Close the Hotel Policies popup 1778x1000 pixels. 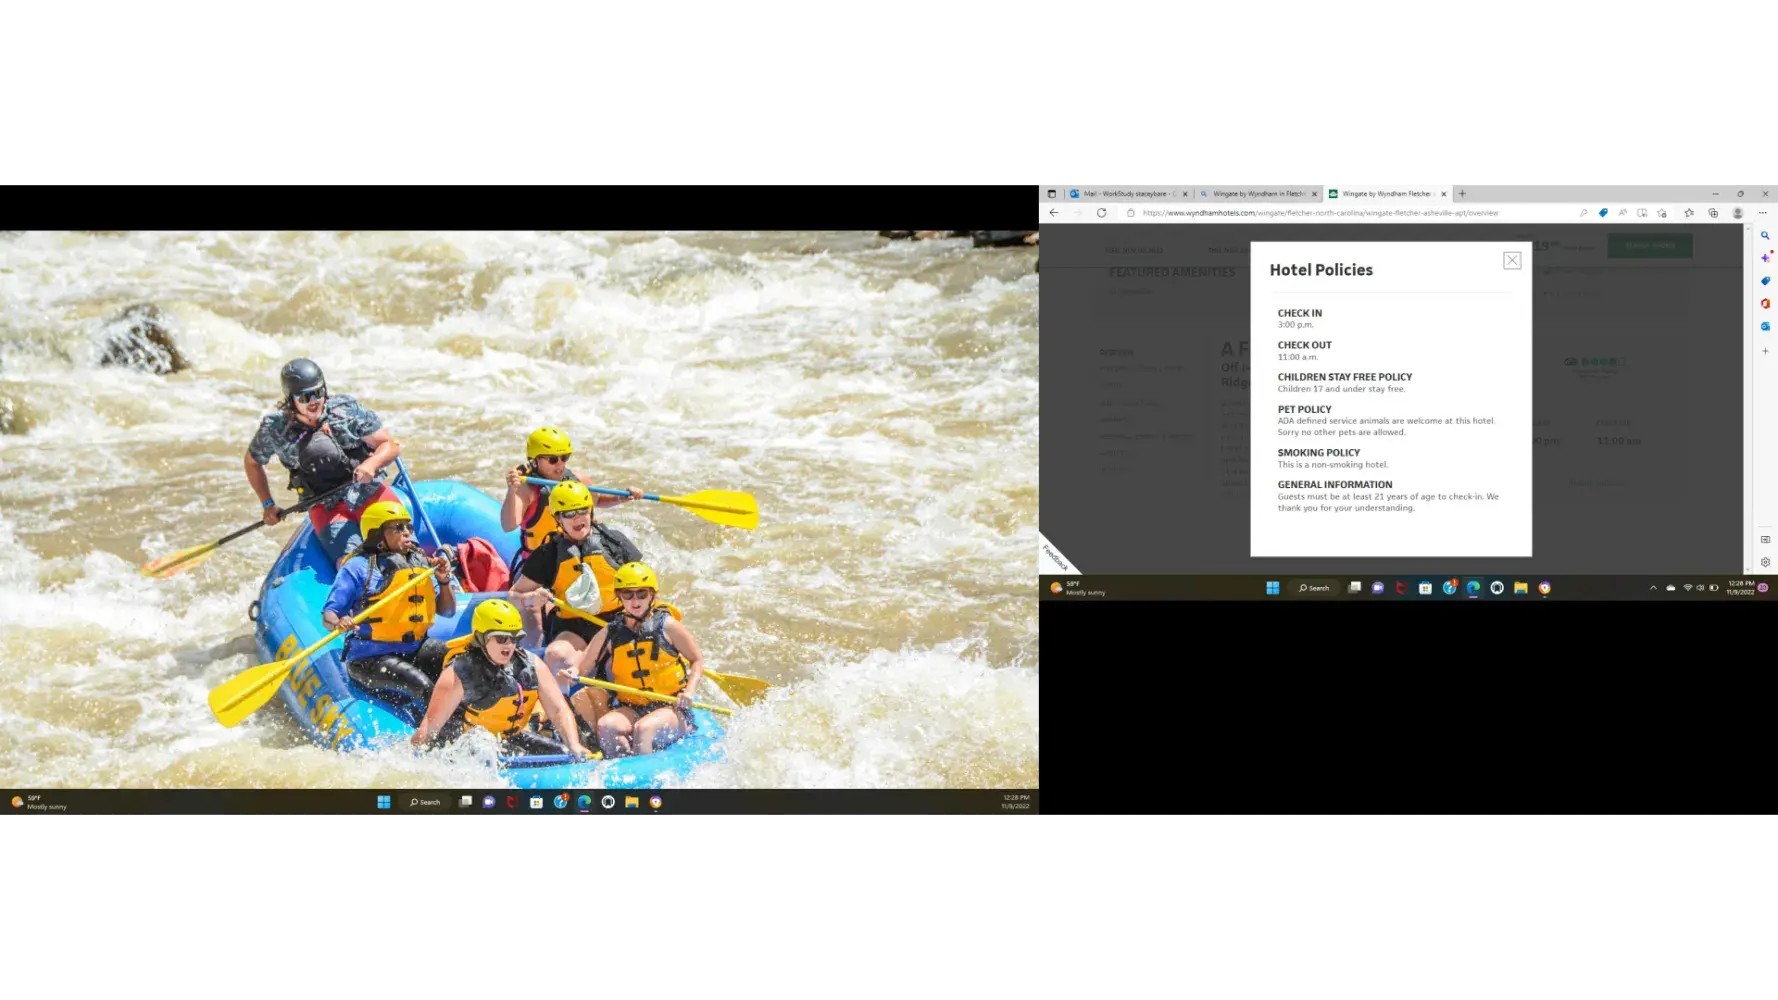pyautogui.click(x=1511, y=260)
